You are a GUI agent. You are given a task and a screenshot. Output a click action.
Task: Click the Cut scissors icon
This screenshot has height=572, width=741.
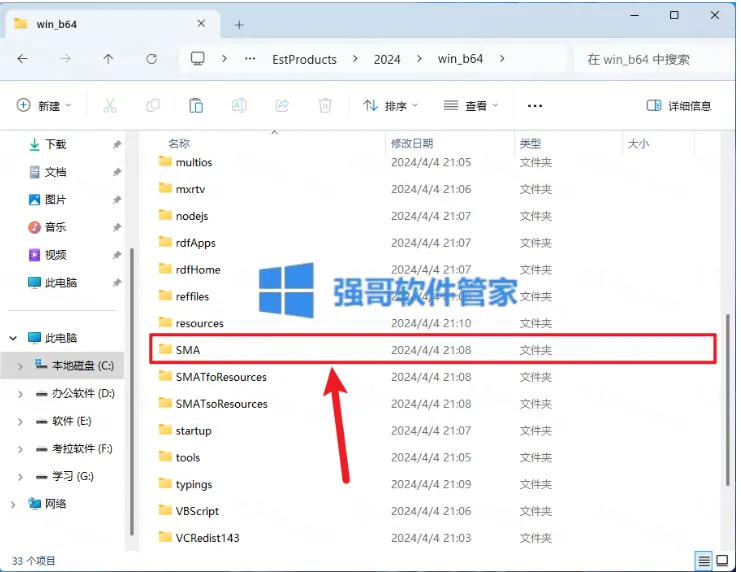point(110,105)
